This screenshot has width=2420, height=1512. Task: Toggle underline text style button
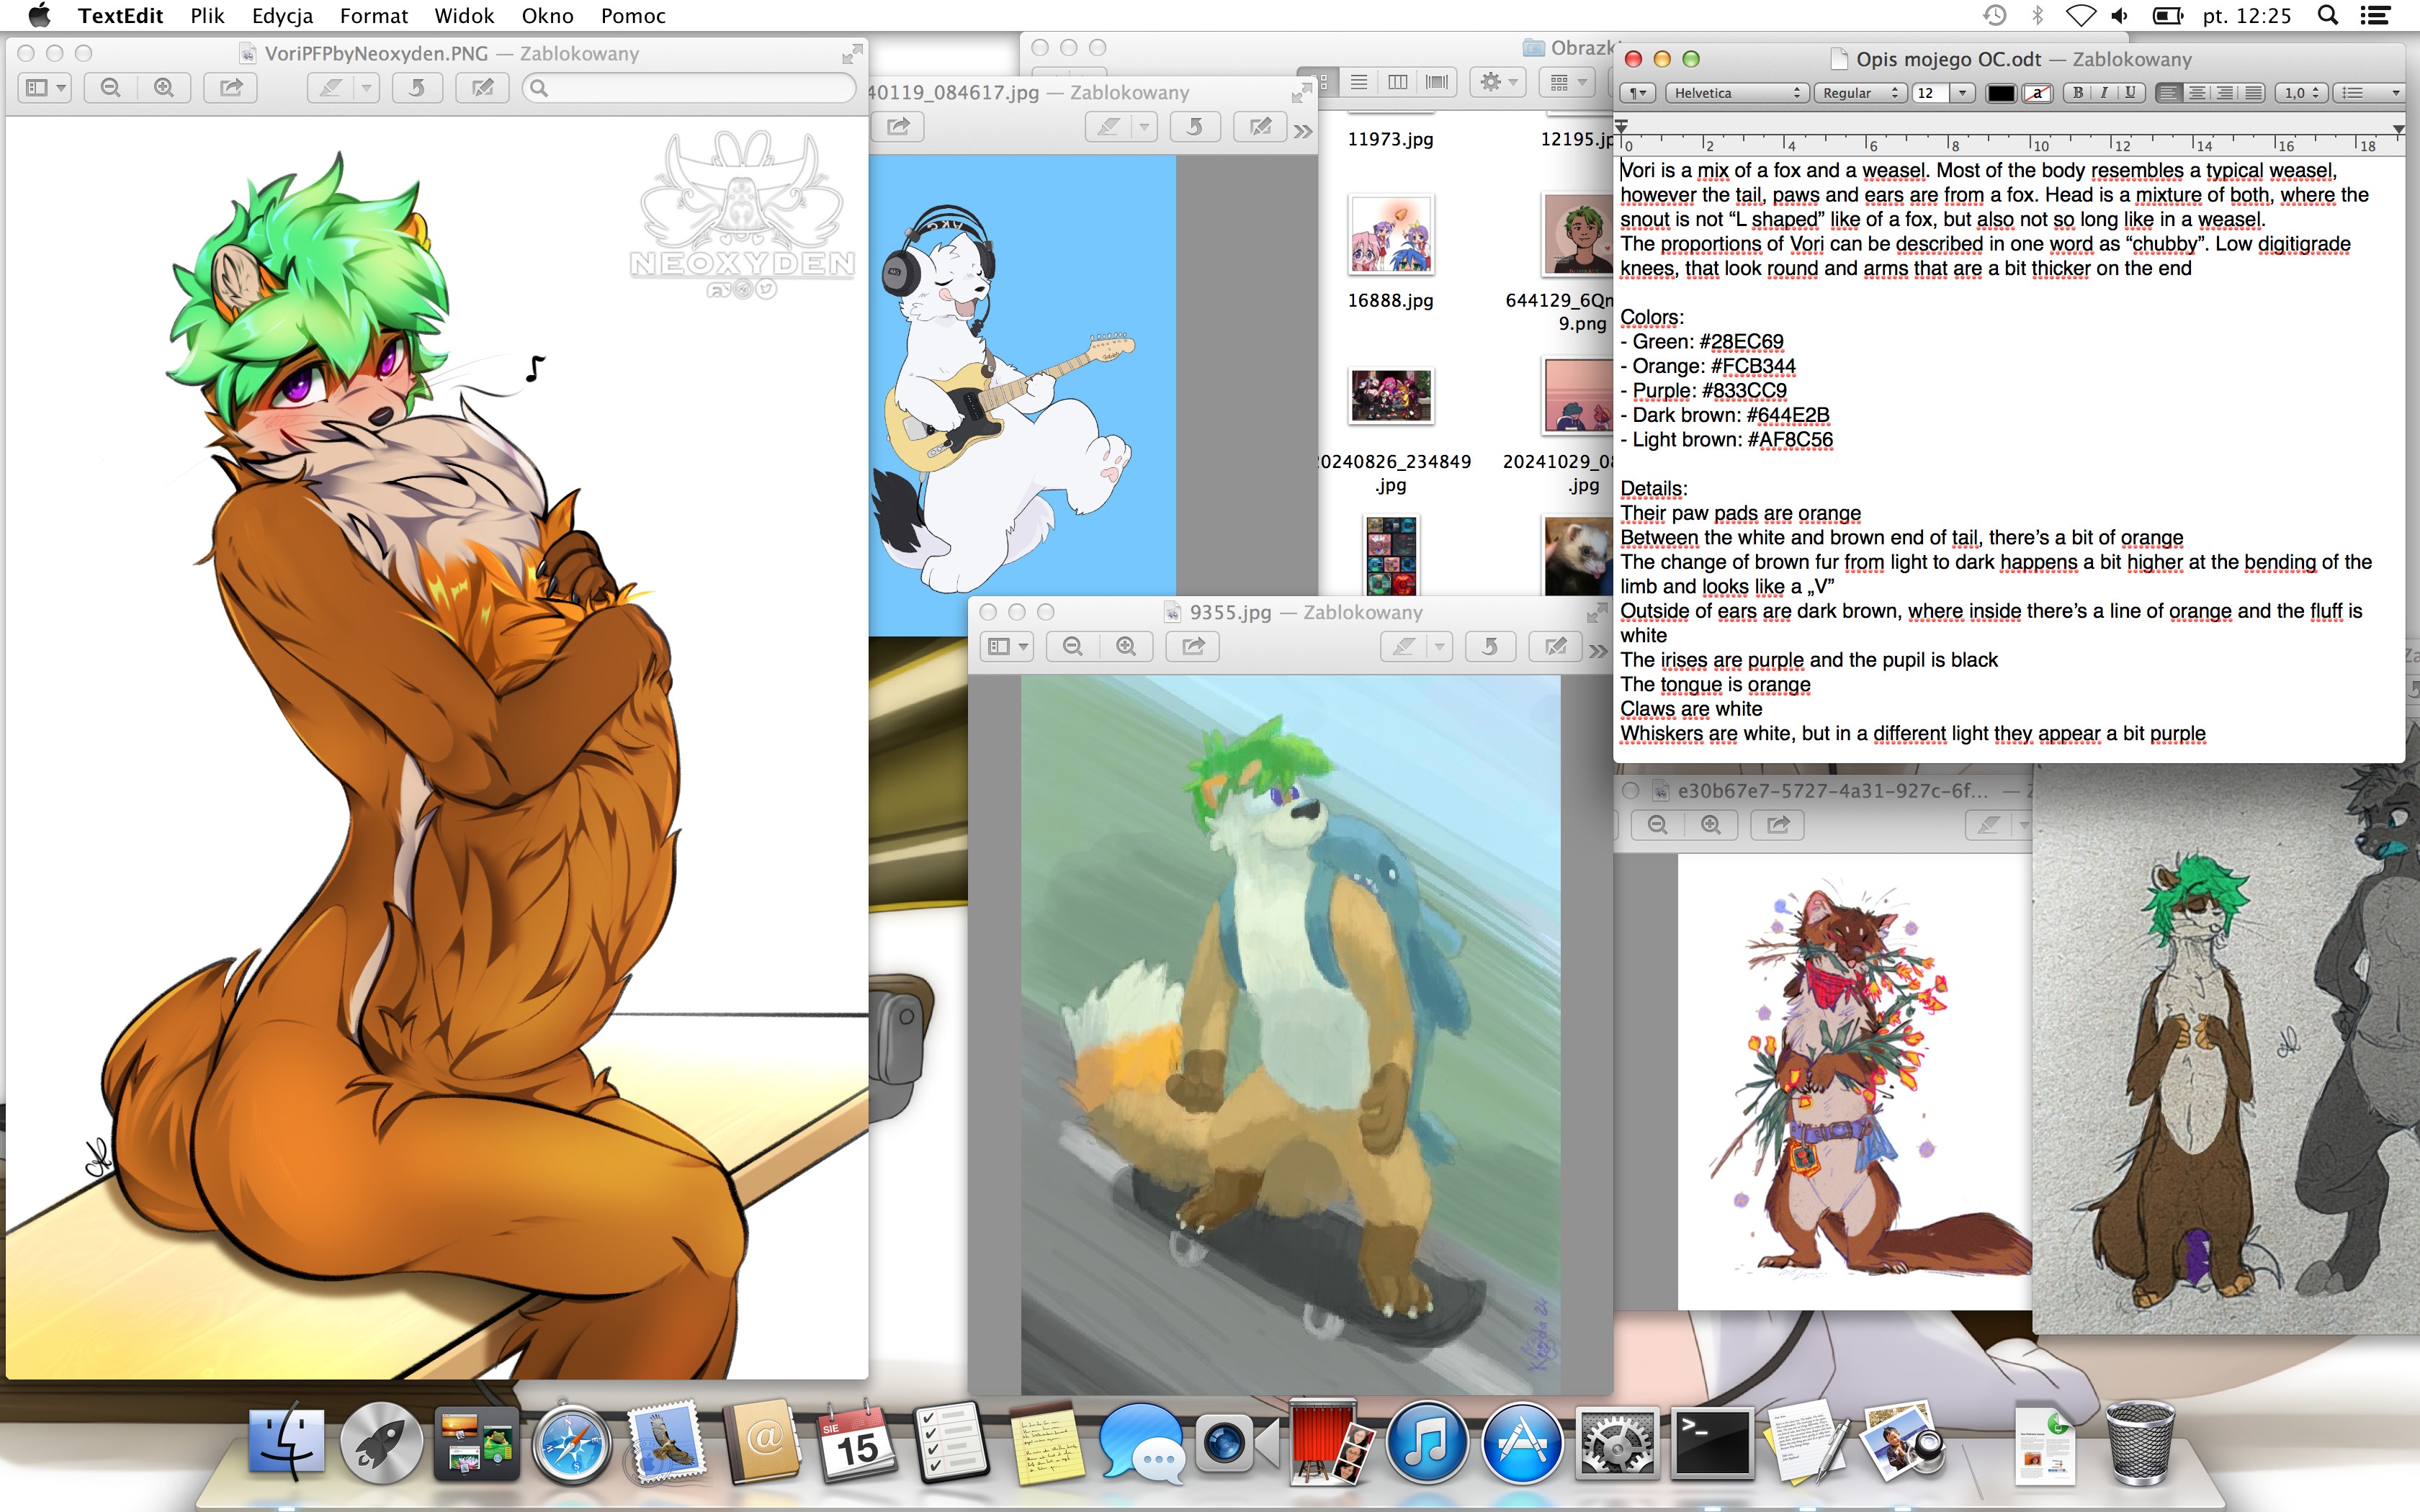pos(2130,92)
